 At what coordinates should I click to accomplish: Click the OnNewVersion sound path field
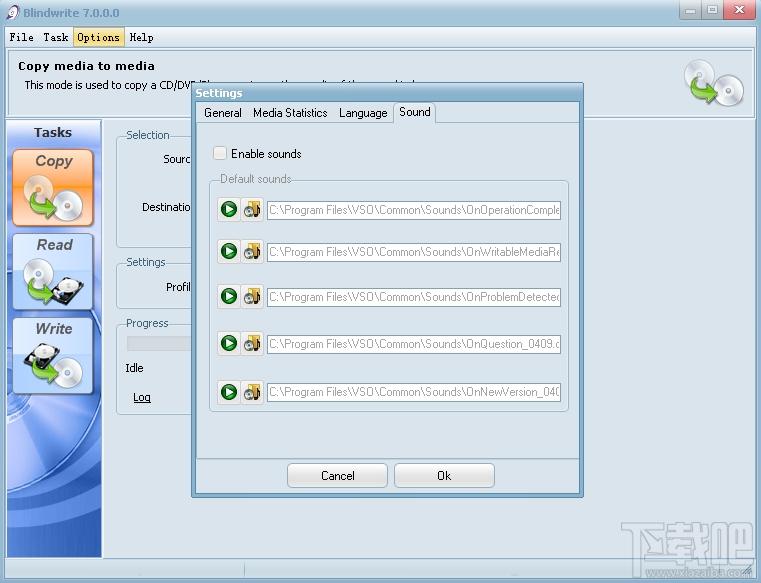click(414, 392)
